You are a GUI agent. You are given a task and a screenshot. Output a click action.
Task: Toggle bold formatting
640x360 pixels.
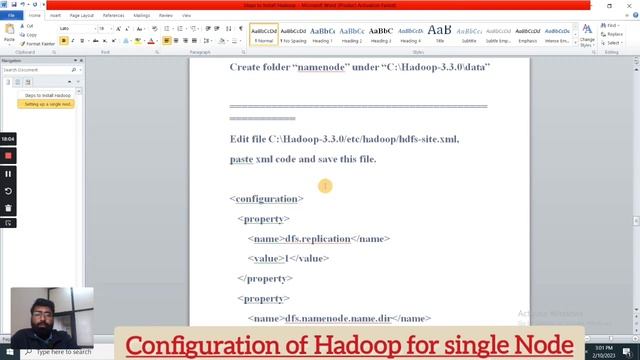[x=64, y=41]
